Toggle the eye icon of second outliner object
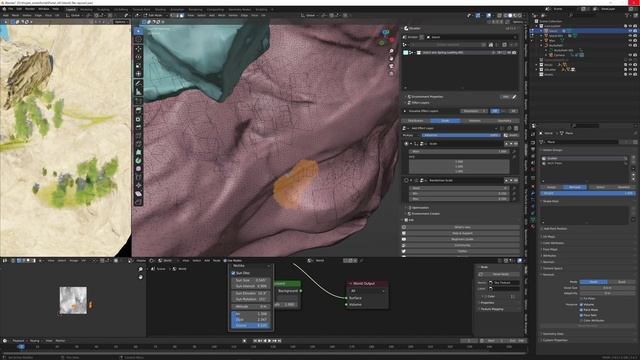The height and width of the screenshot is (360, 640). tap(630, 36)
